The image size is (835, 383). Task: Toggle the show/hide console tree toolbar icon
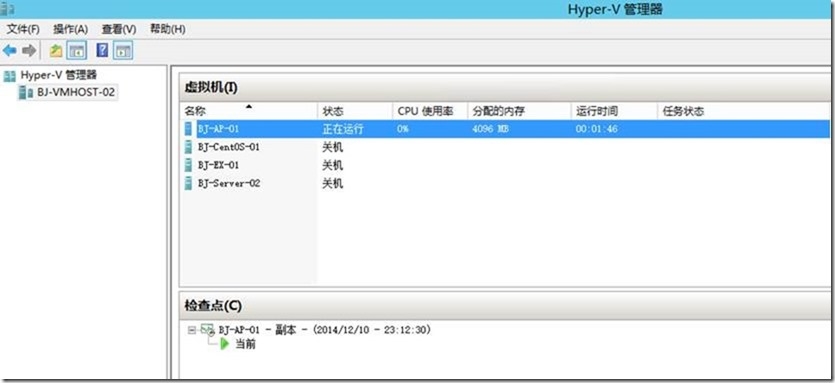coord(76,51)
